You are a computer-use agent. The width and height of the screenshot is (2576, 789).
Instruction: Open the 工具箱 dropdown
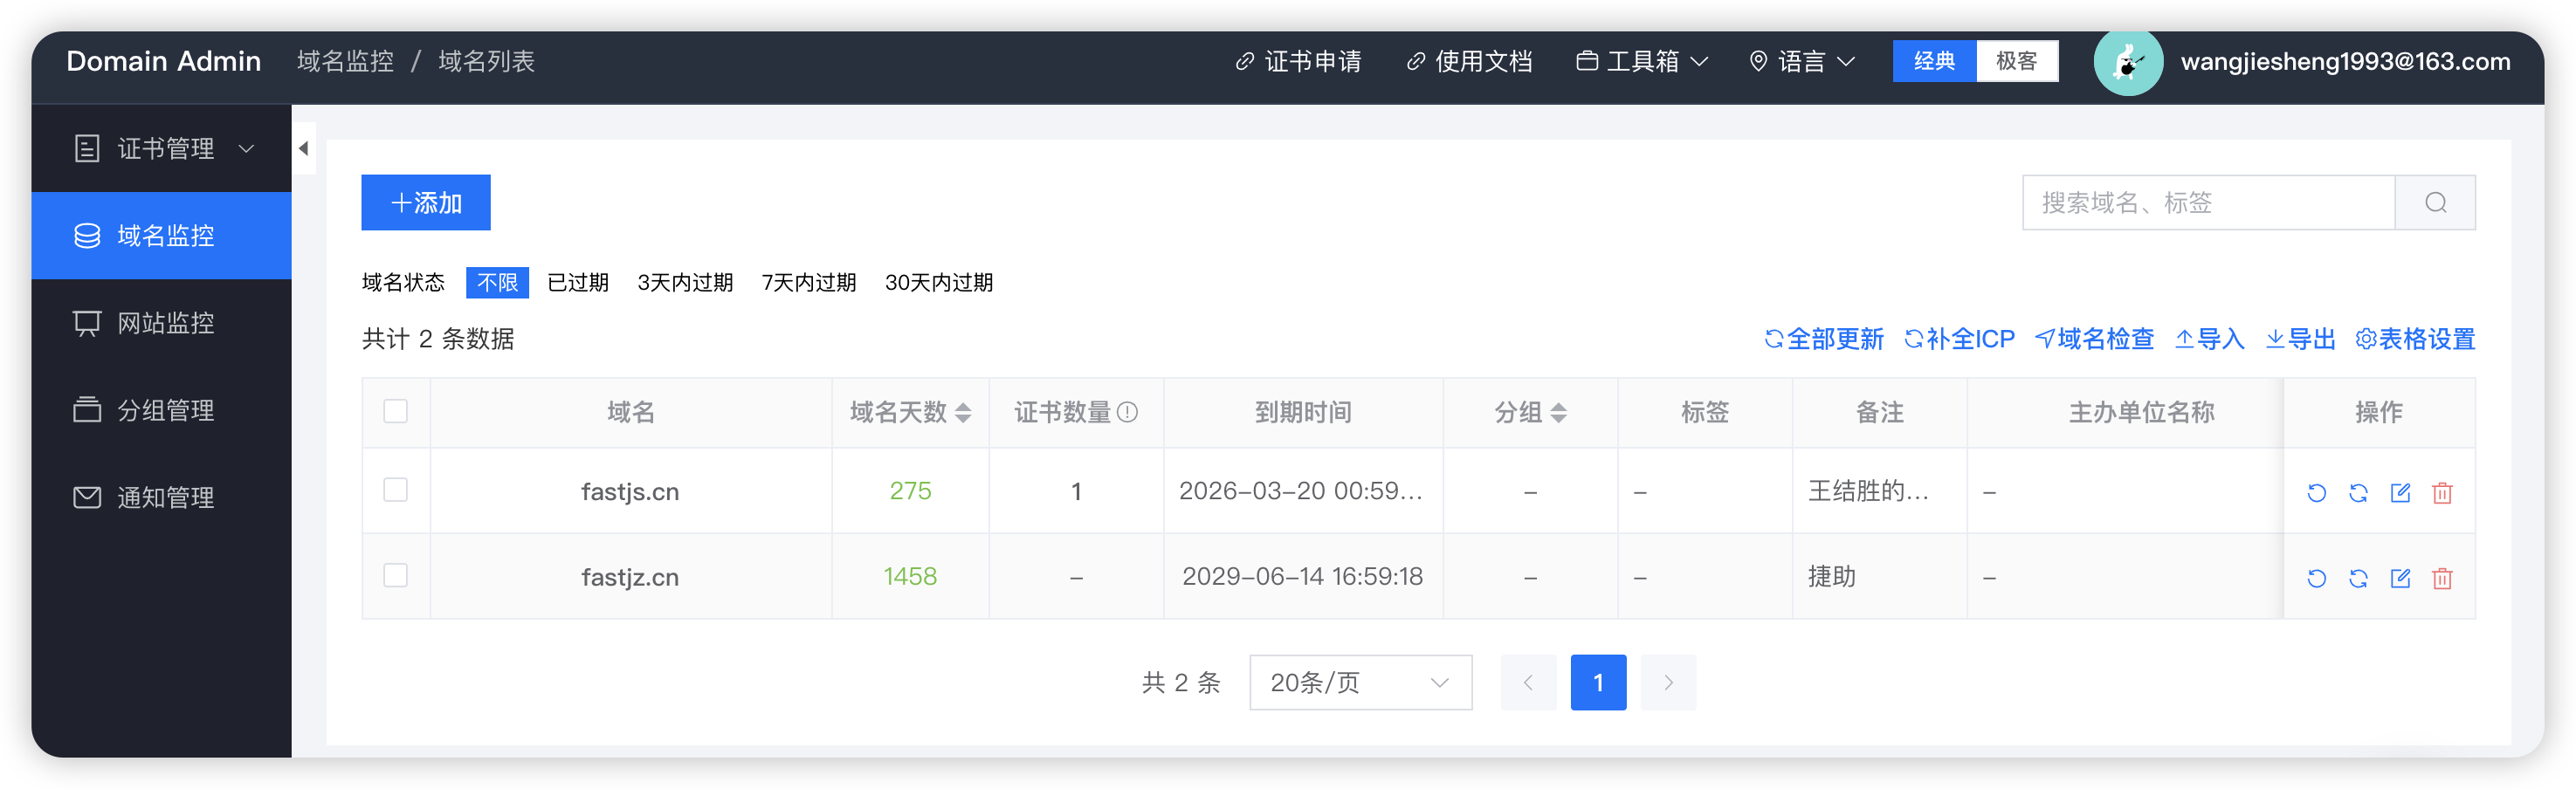pos(1642,62)
